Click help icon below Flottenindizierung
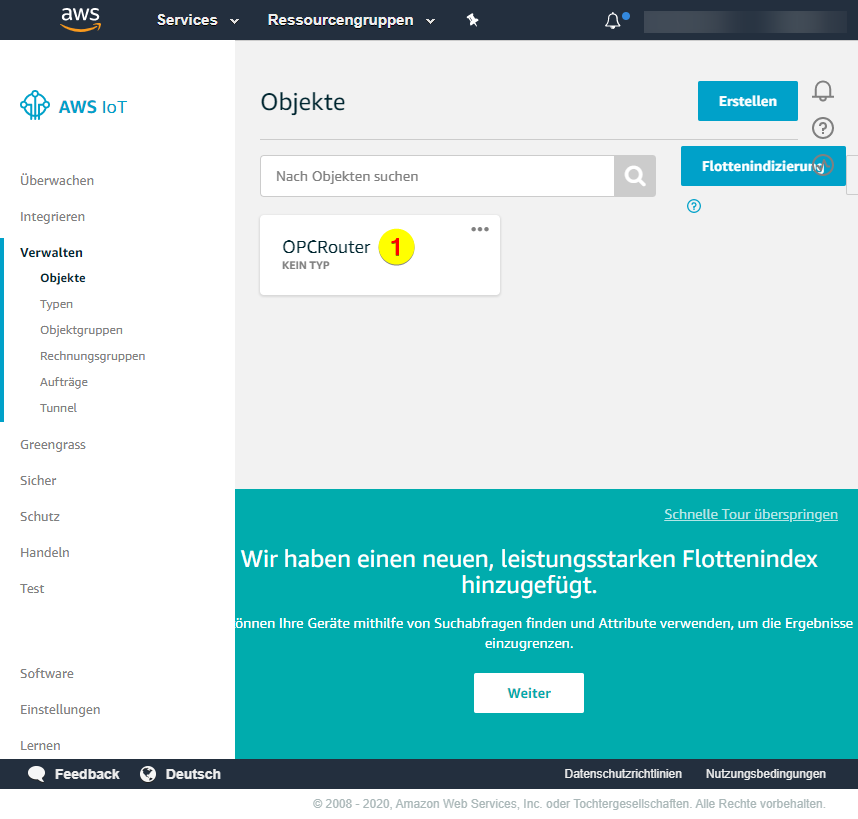 coord(694,206)
